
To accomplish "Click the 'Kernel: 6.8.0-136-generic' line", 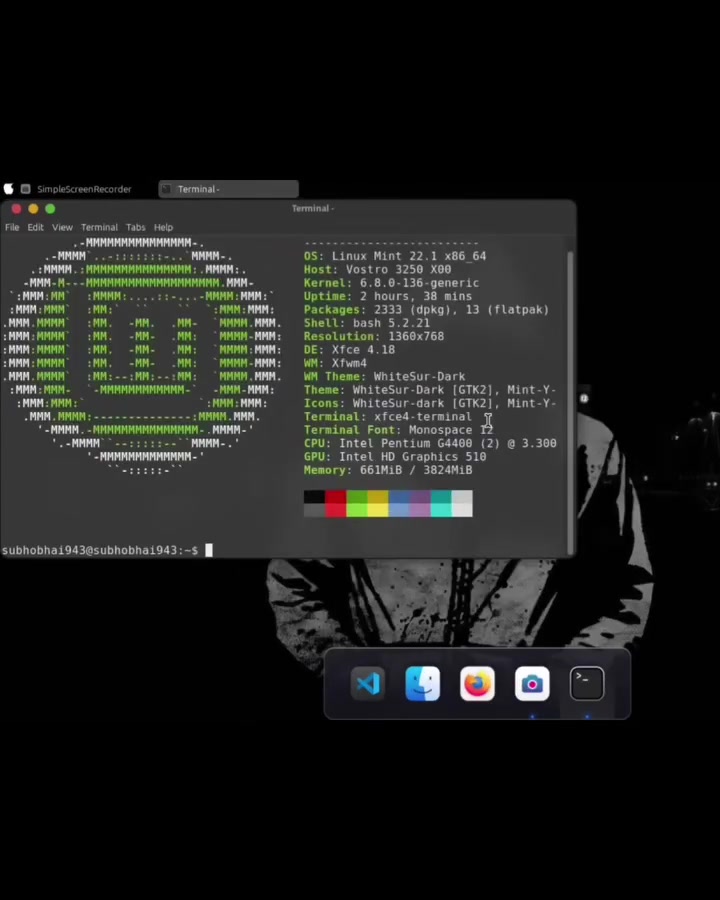I will click(392, 283).
